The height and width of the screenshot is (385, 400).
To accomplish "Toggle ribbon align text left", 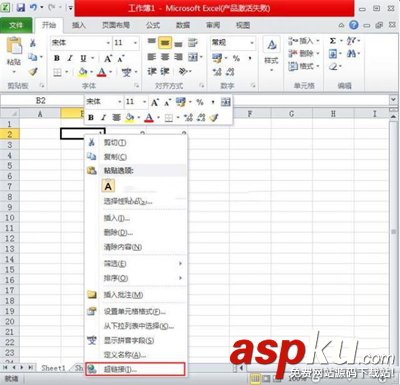I will [152, 57].
